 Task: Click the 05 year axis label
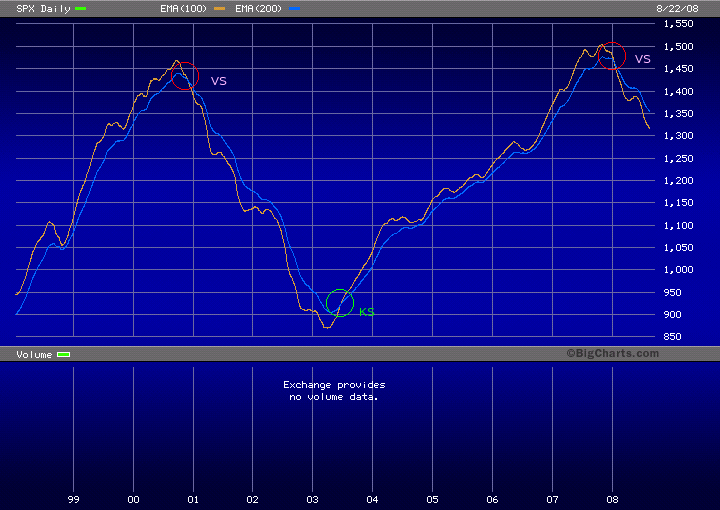pyautogui.click(x=433, y=499)
